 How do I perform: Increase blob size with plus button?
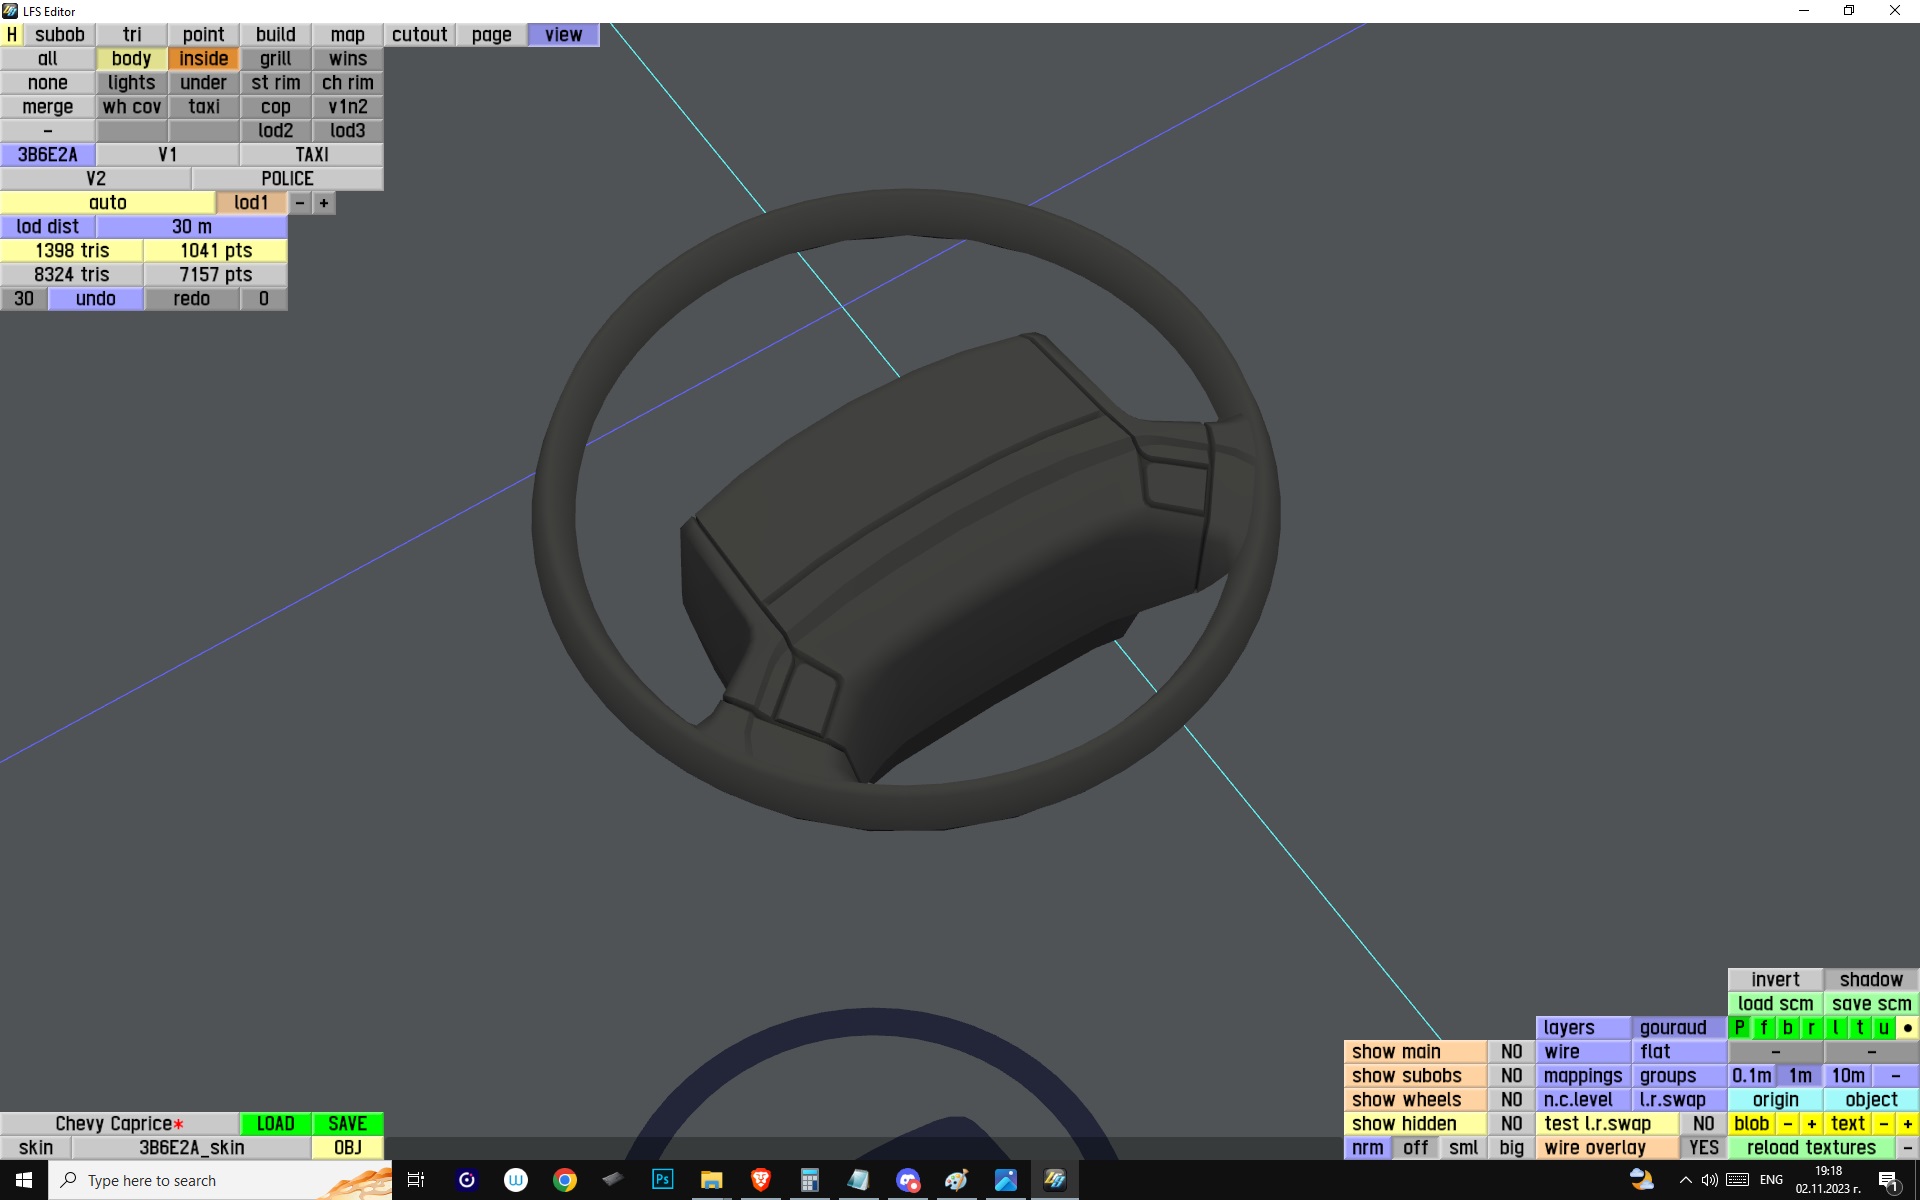[1811, 1124]
